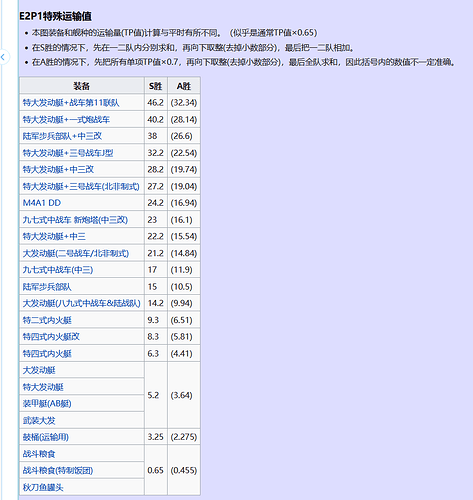Image resolution: width=473 pixels, height=500 pixels.
Task: Open the standalone 特大发动艇 link
Action: click(x=43, y=387)
